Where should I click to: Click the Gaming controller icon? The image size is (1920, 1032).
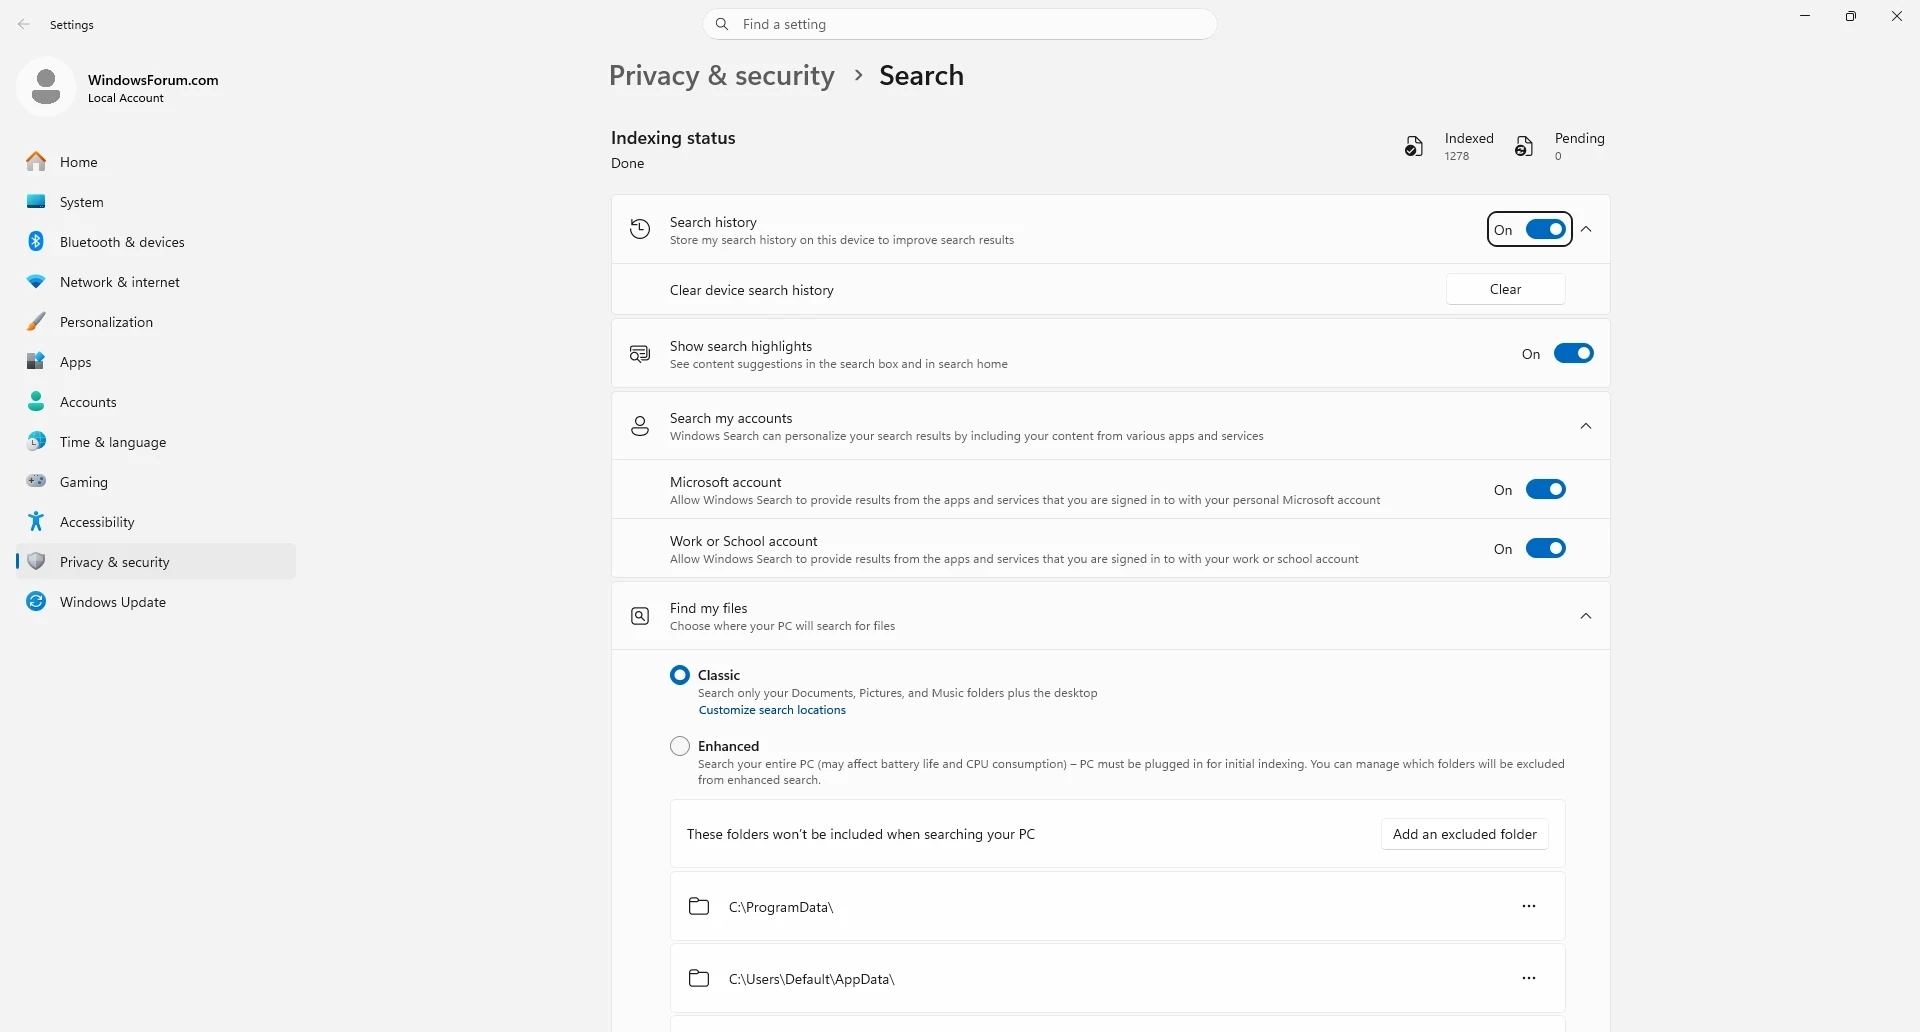point(36,481)
